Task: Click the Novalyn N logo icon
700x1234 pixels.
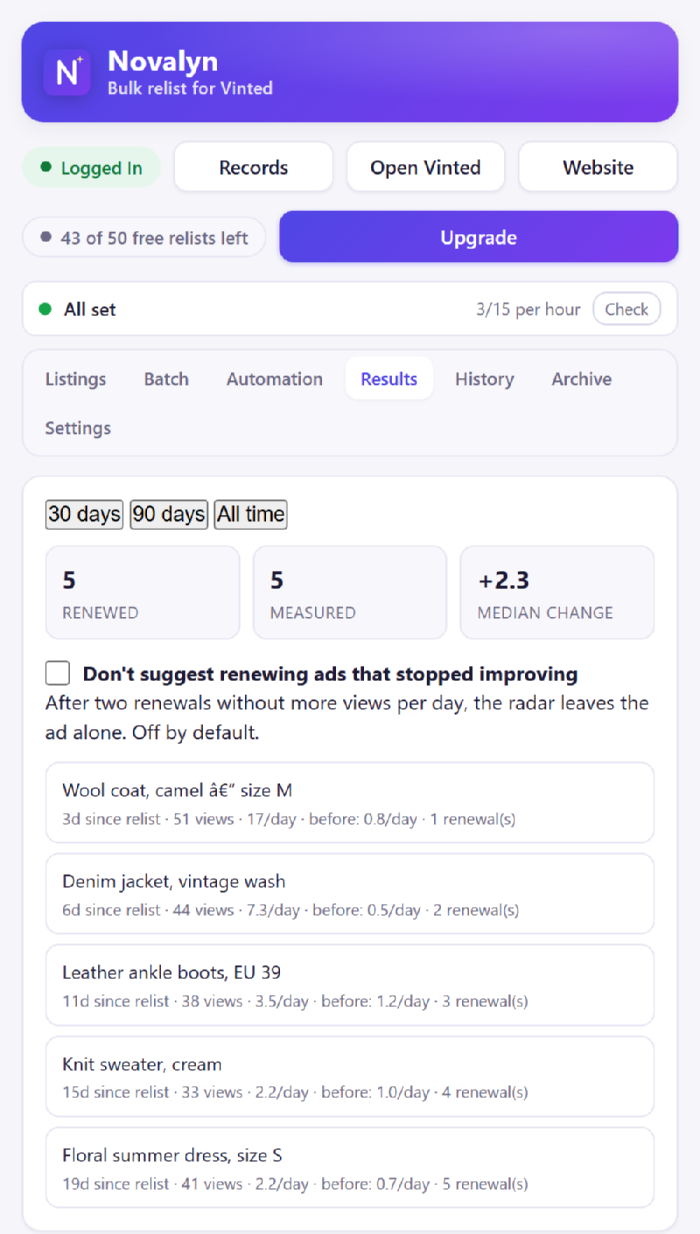Action: click(67, 72)
